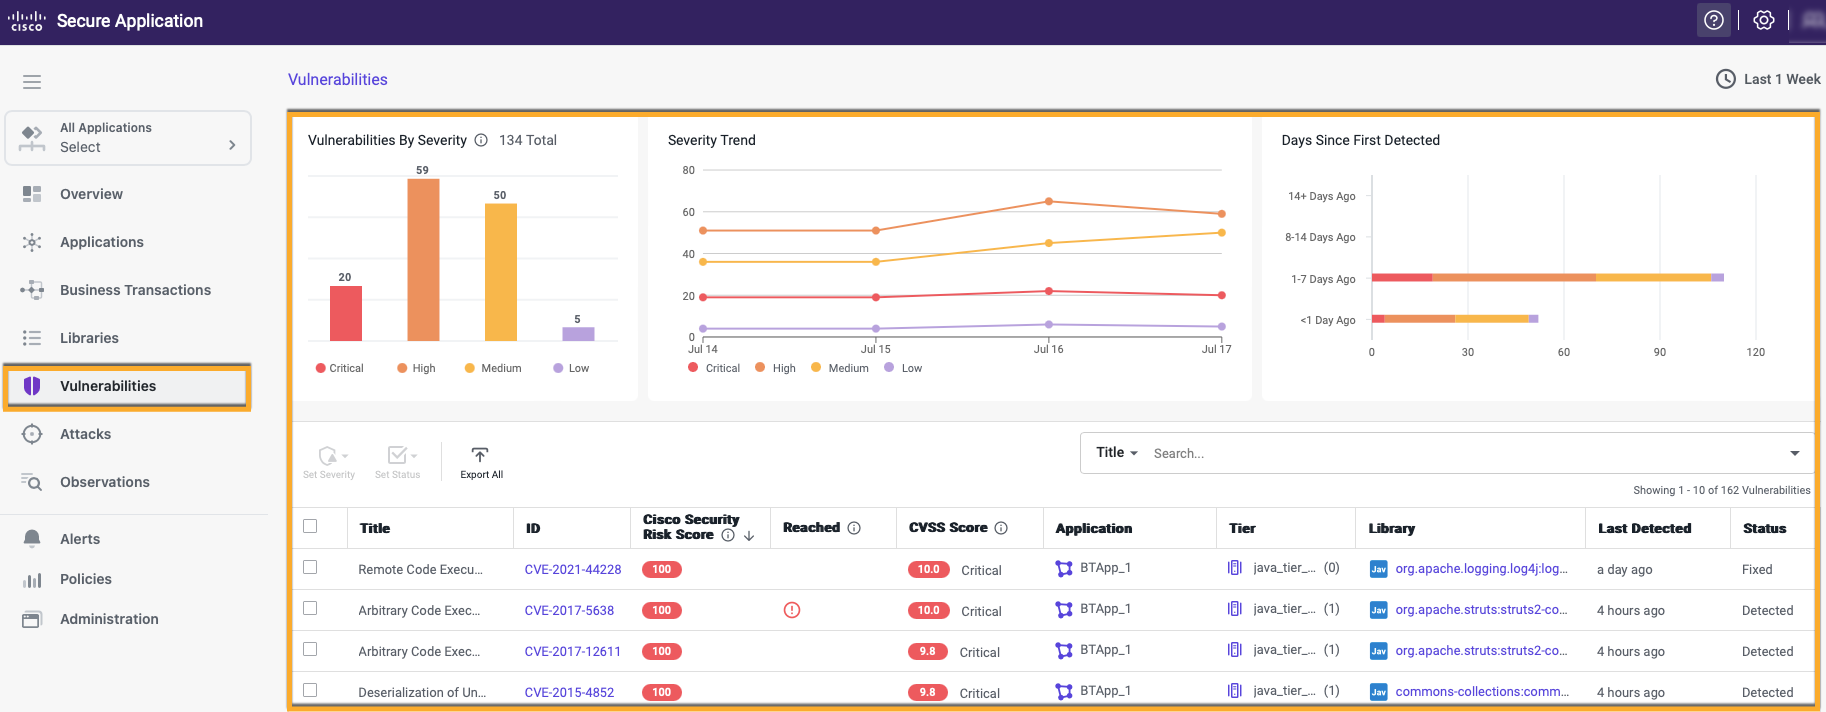Click the Alerts bell icon

pos(32,539)
